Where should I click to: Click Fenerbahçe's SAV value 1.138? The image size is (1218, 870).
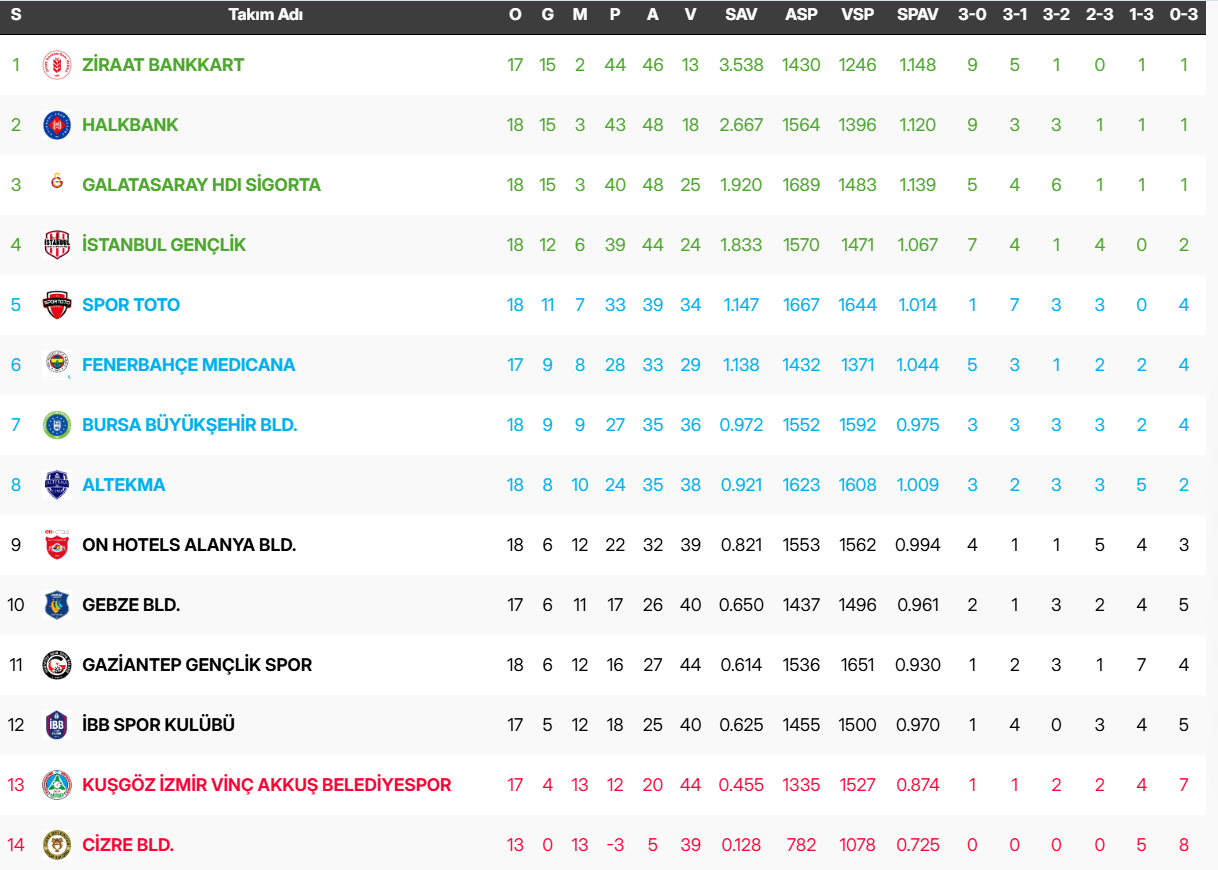pos(741,365)
